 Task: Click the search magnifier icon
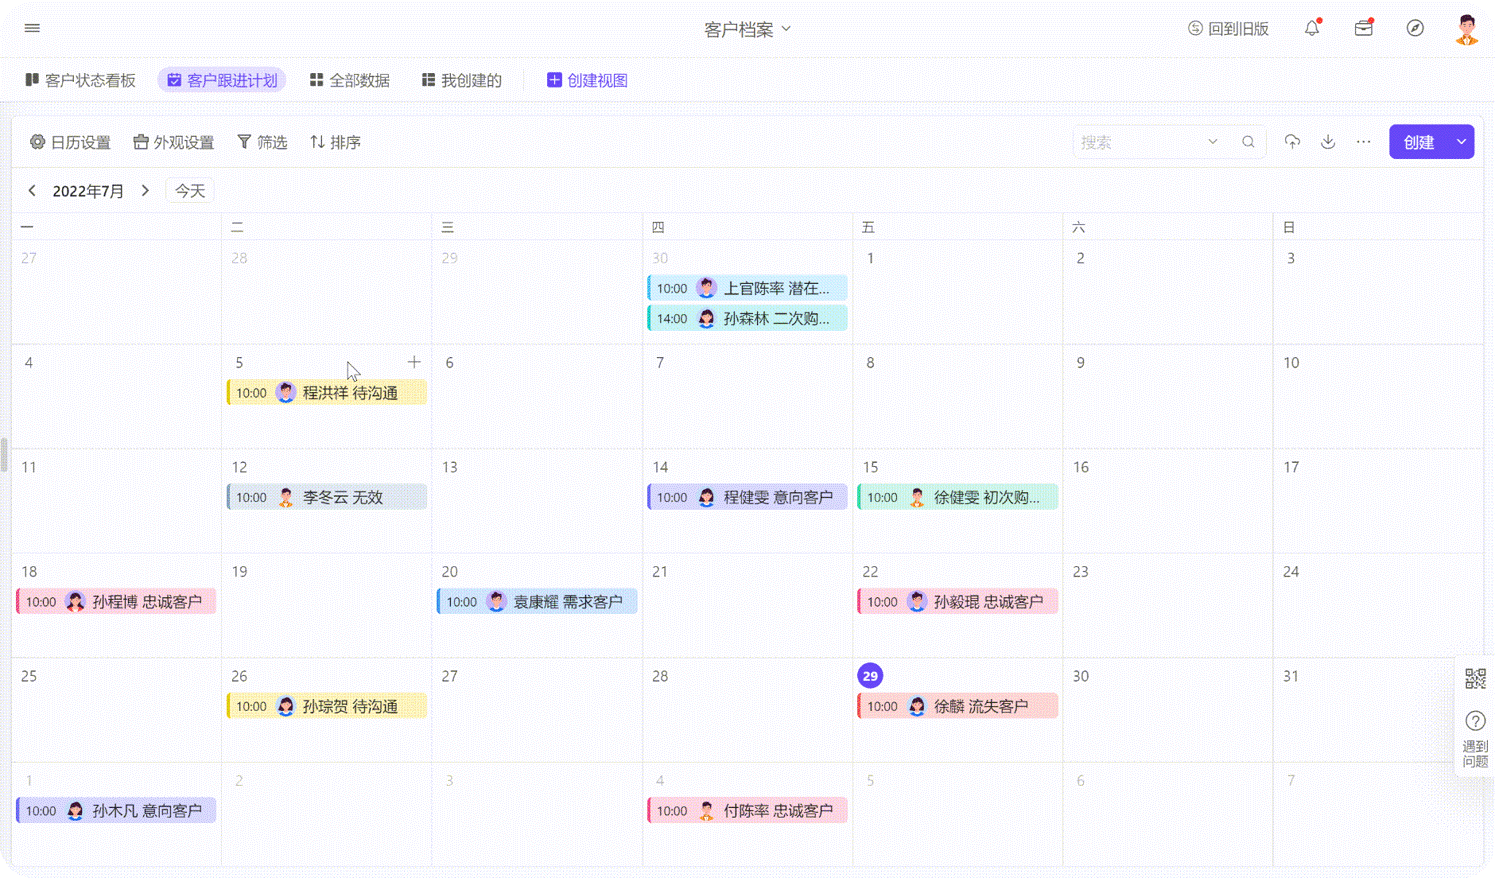tap(1248, 142)
